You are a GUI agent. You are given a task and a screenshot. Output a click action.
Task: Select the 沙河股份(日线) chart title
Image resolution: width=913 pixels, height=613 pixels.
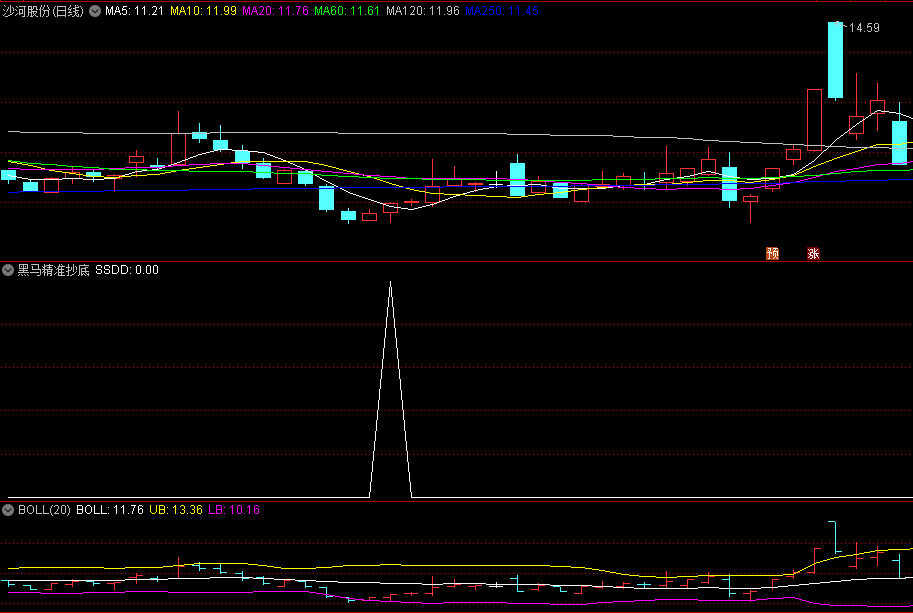pos(43,11)
